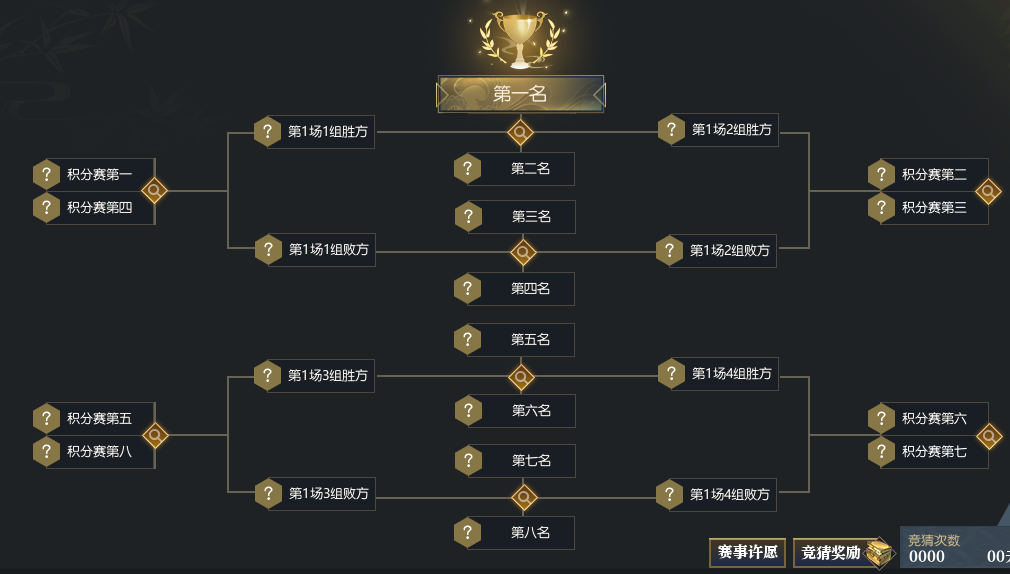
Task: Click the magnifier beside 积分赛第二 and 积分赛第三
Action: [x=988, y=191]
